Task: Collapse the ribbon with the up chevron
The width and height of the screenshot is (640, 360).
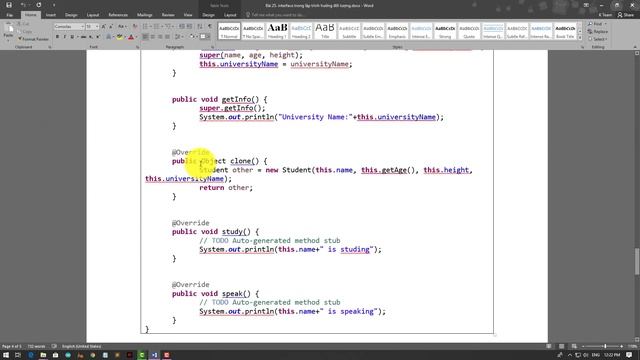Action: pyautogui.click(x=635, y=47)
